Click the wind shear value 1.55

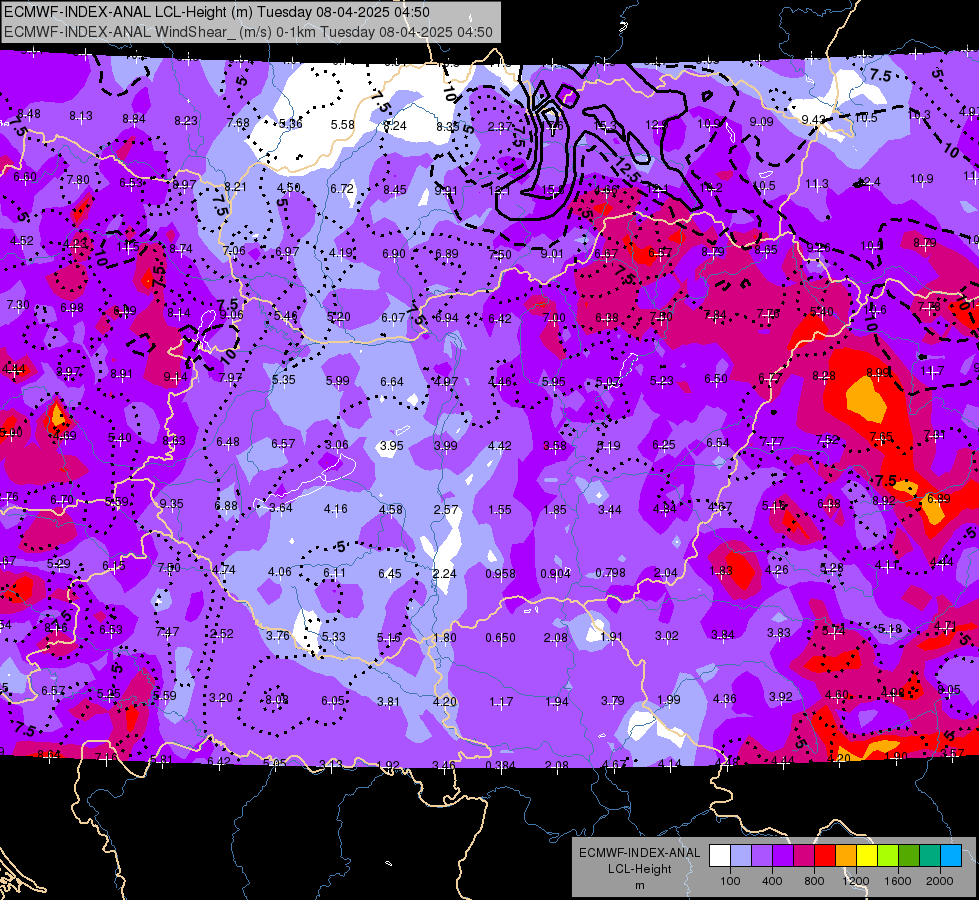[499, 510]
